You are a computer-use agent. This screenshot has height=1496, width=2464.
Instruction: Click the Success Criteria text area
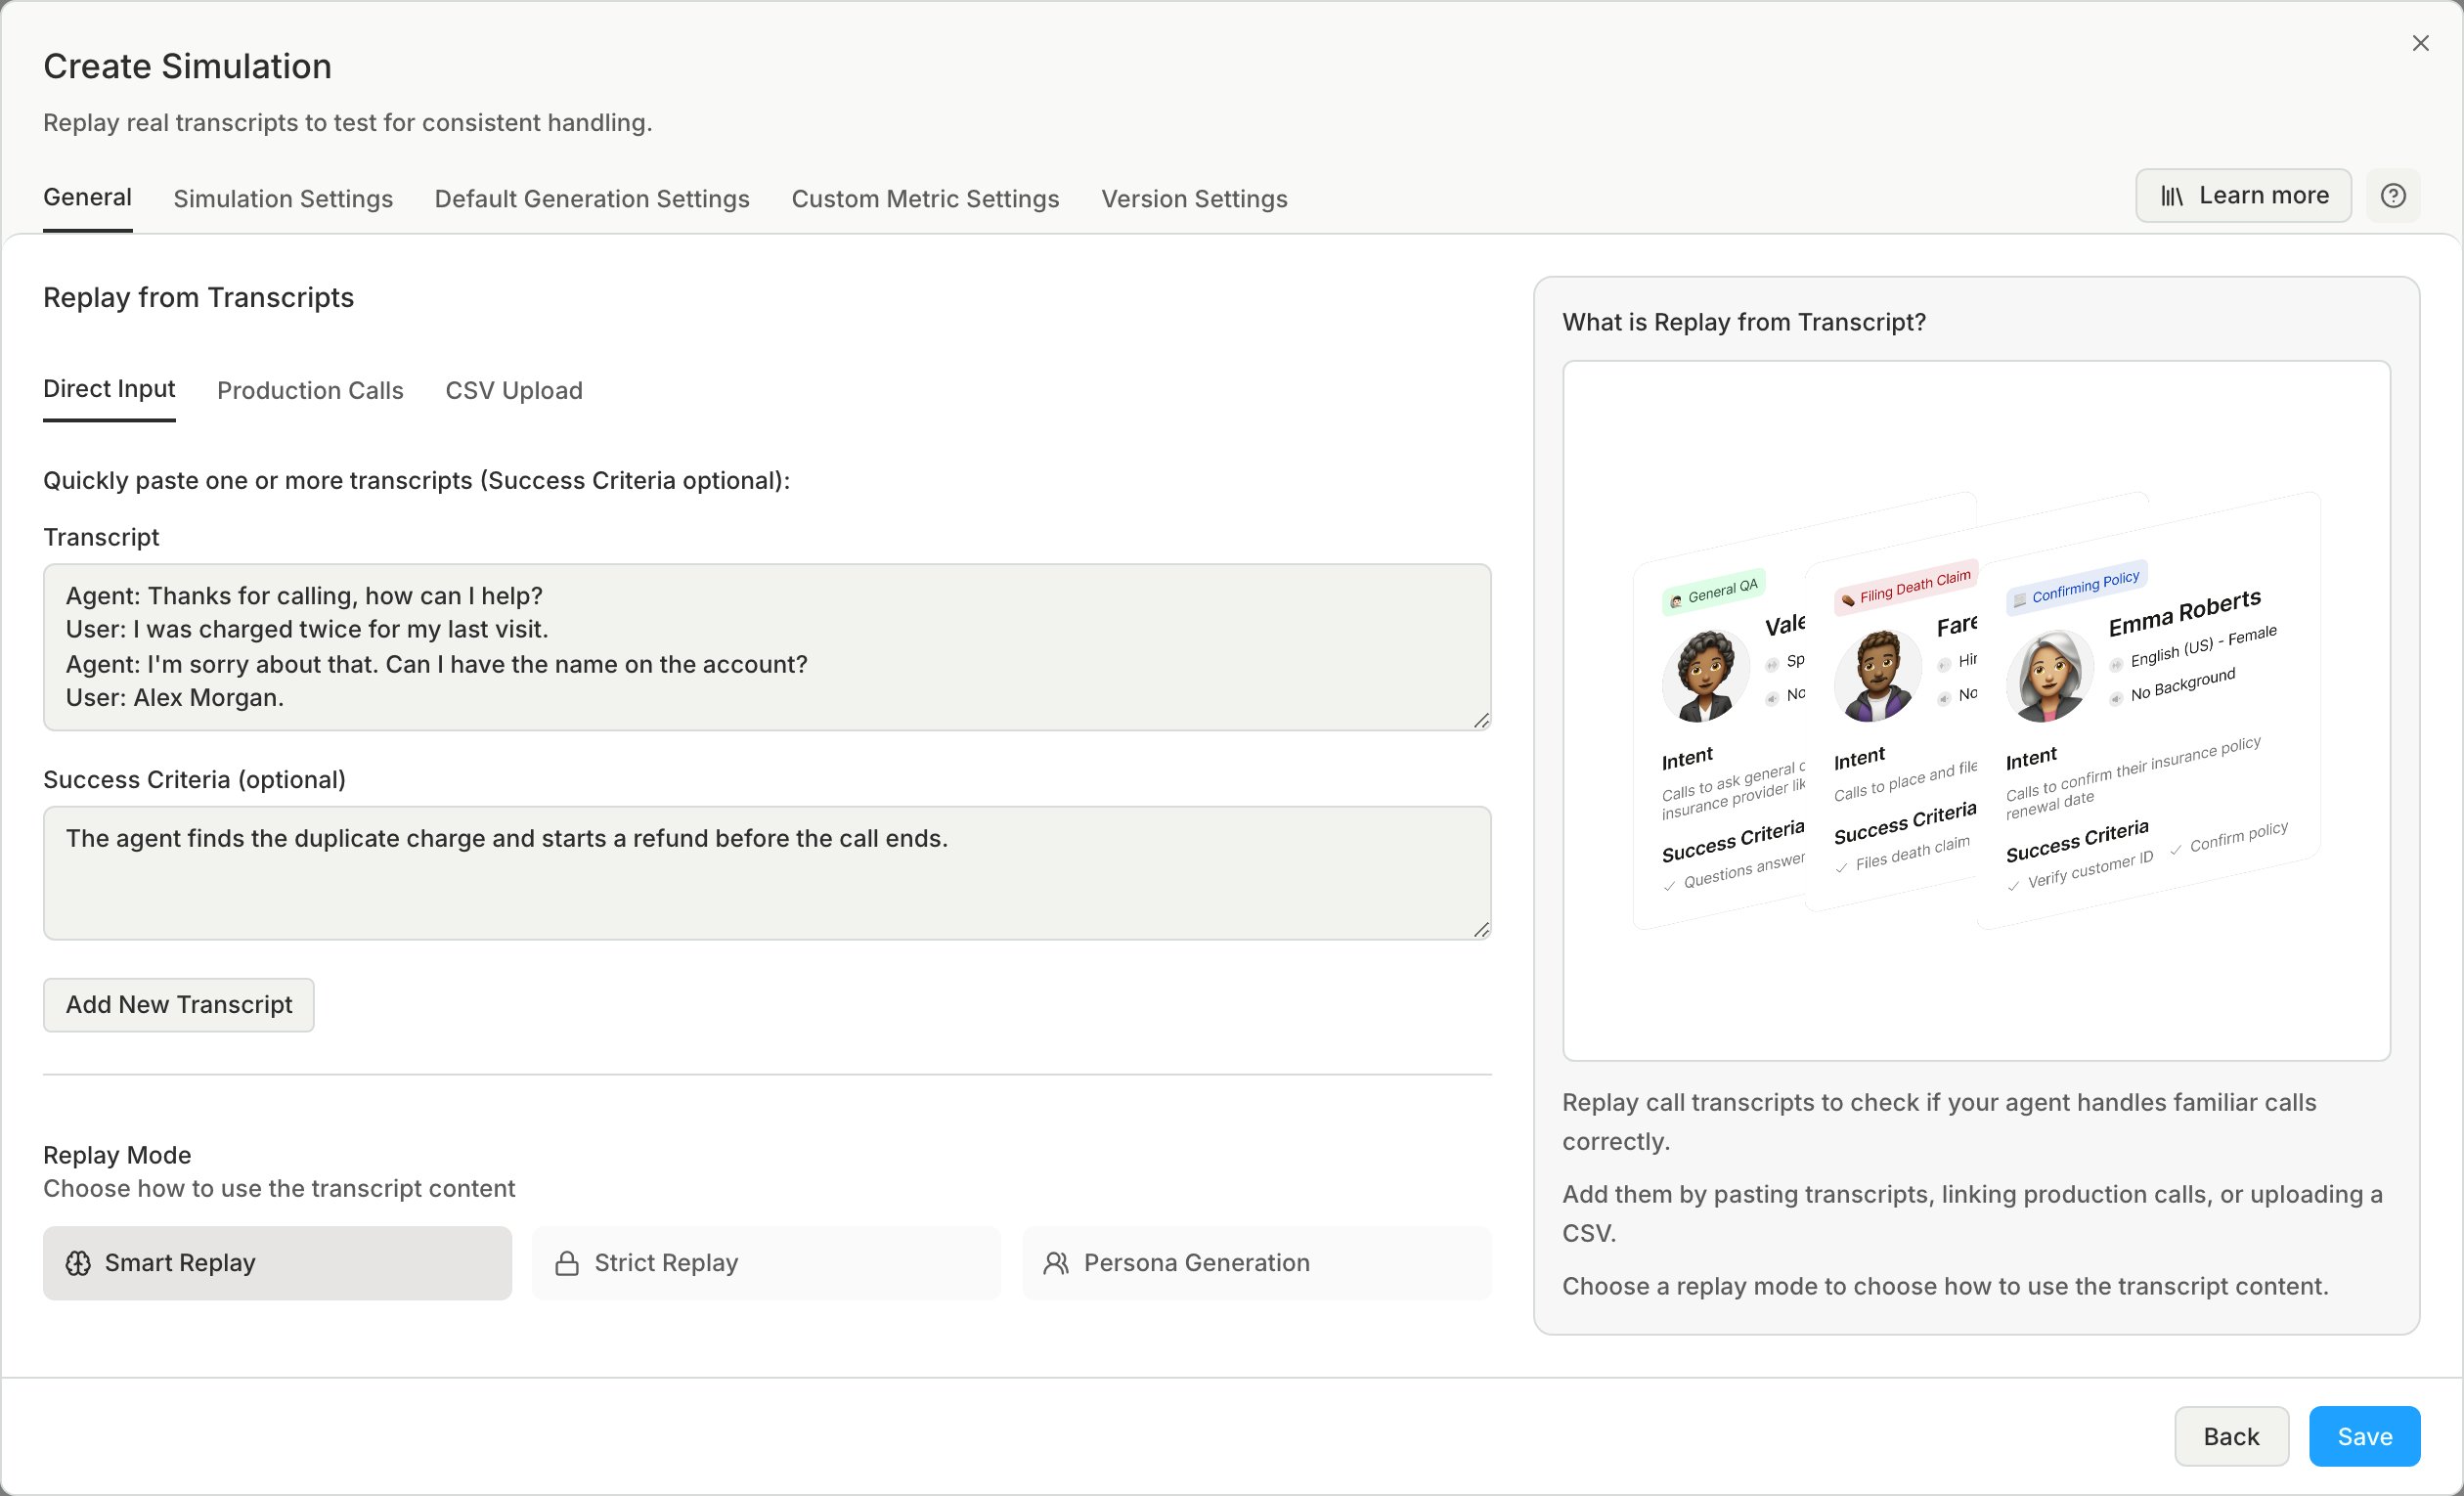coord(767,873)
